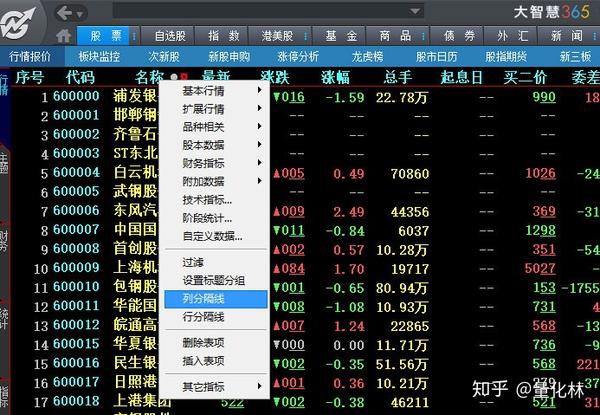This screenshot has width=600, height=415.
Task: Select the 新三板 sub-tab
Action: click(x=575, y=57)
